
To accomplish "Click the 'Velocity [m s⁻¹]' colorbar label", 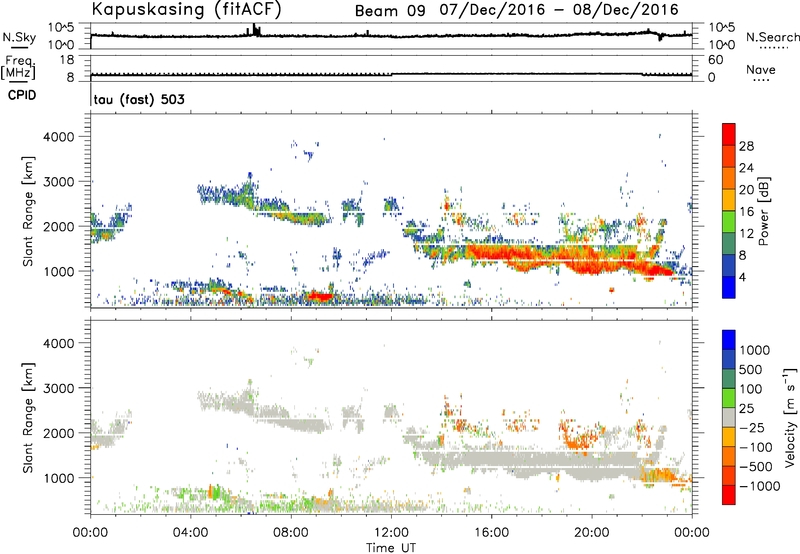I will point(790,416).
